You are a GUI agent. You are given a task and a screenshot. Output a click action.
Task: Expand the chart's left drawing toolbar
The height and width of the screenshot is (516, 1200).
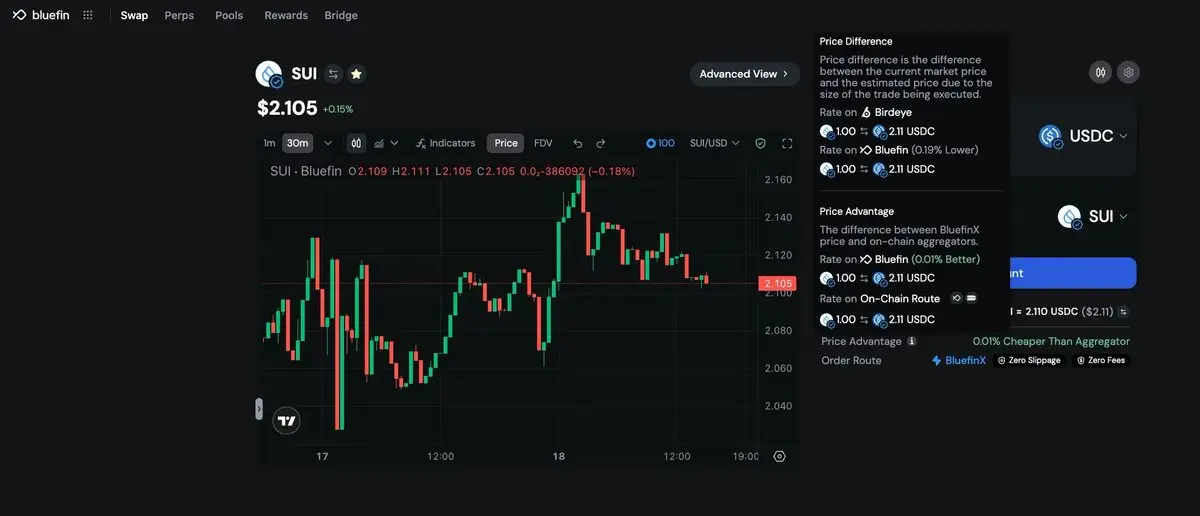pos(259,409)
